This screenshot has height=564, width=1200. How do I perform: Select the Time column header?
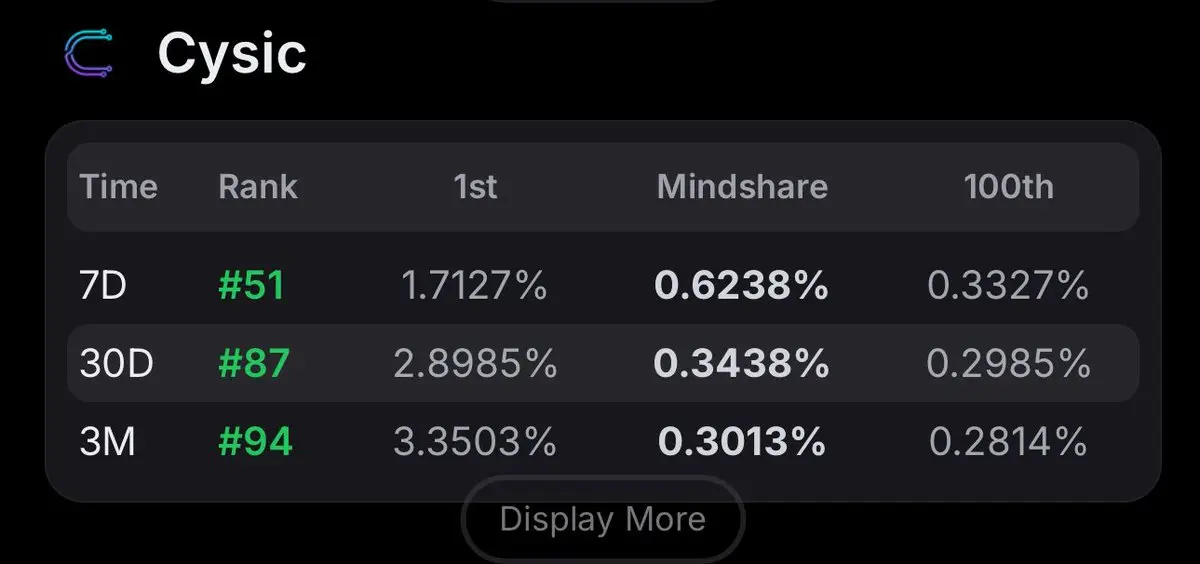pos(119,187)
